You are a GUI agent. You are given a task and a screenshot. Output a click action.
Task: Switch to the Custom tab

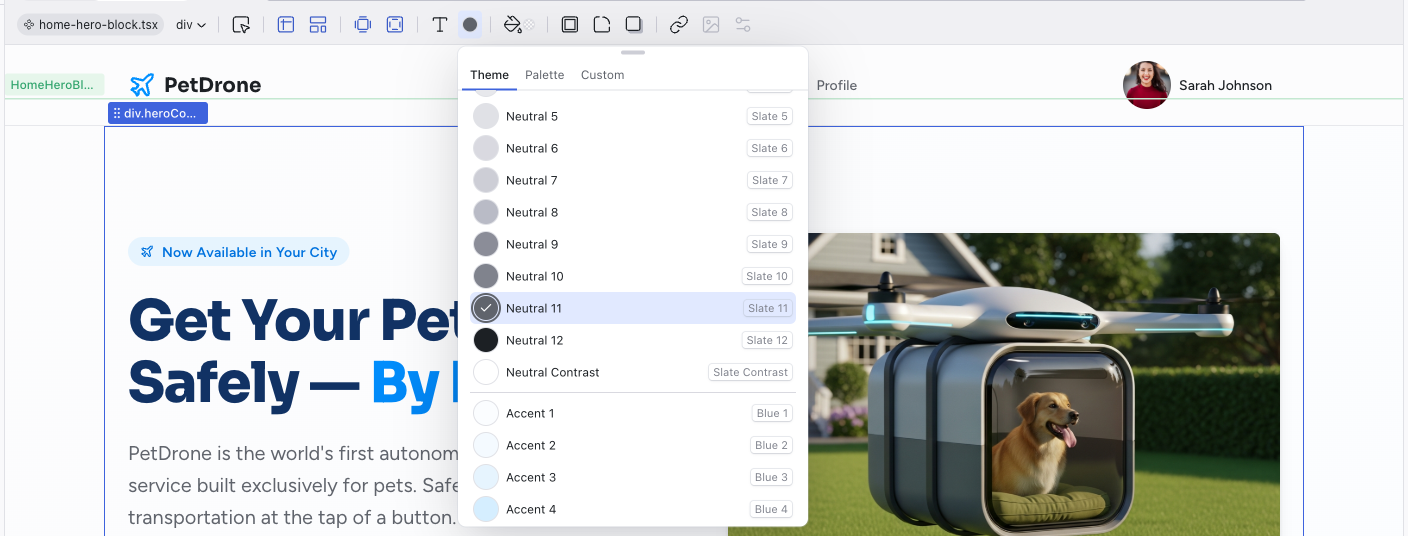(x=602, y=75)
